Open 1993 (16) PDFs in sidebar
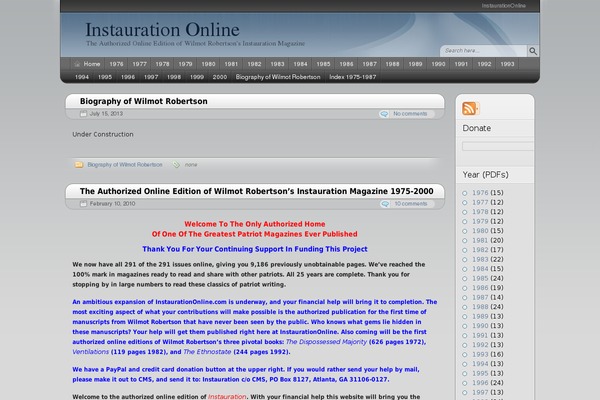The height and width of the screenshot is (400, 600). tap(488, 354)
